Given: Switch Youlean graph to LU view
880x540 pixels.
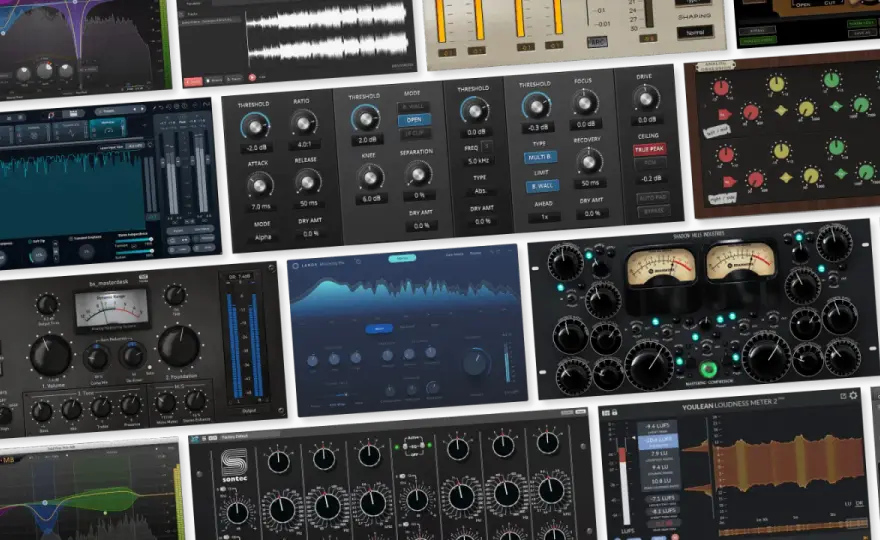Looking at the screenshot, I should pyautogui.click(x=849, y=504).
